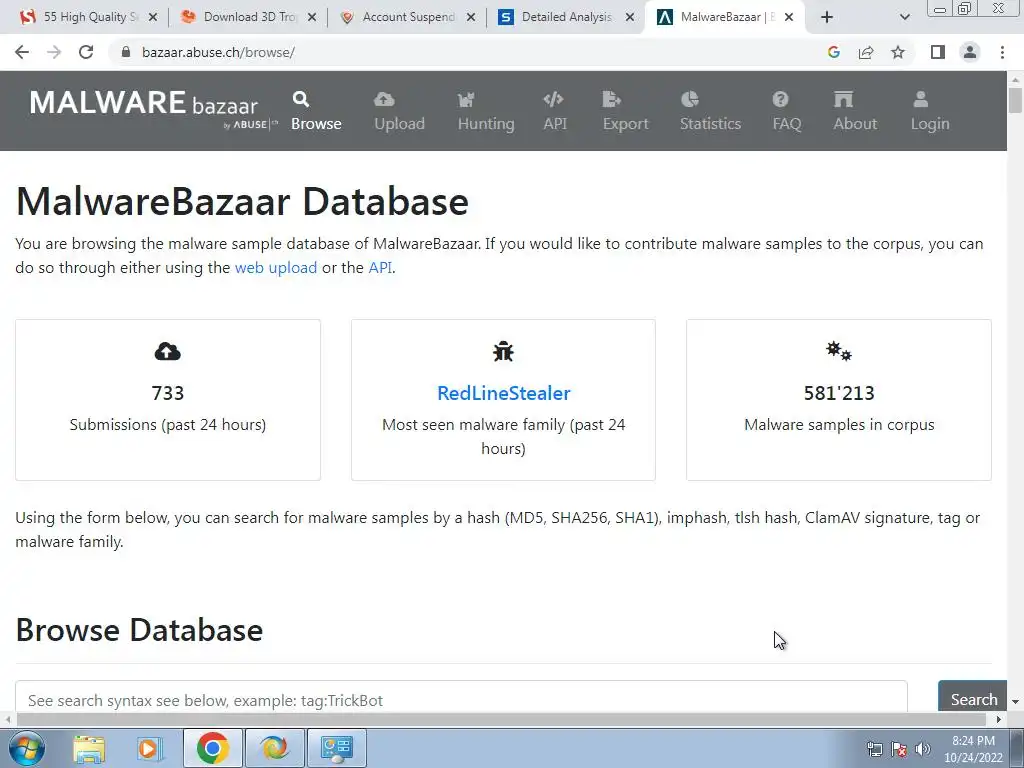Click the 733 submissions count

point(168,393)
